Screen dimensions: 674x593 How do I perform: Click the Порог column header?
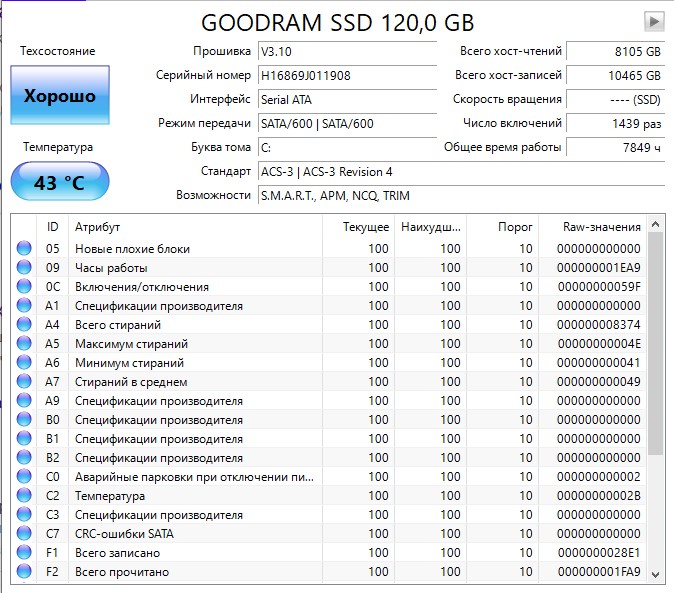click(x=502, y=227)
